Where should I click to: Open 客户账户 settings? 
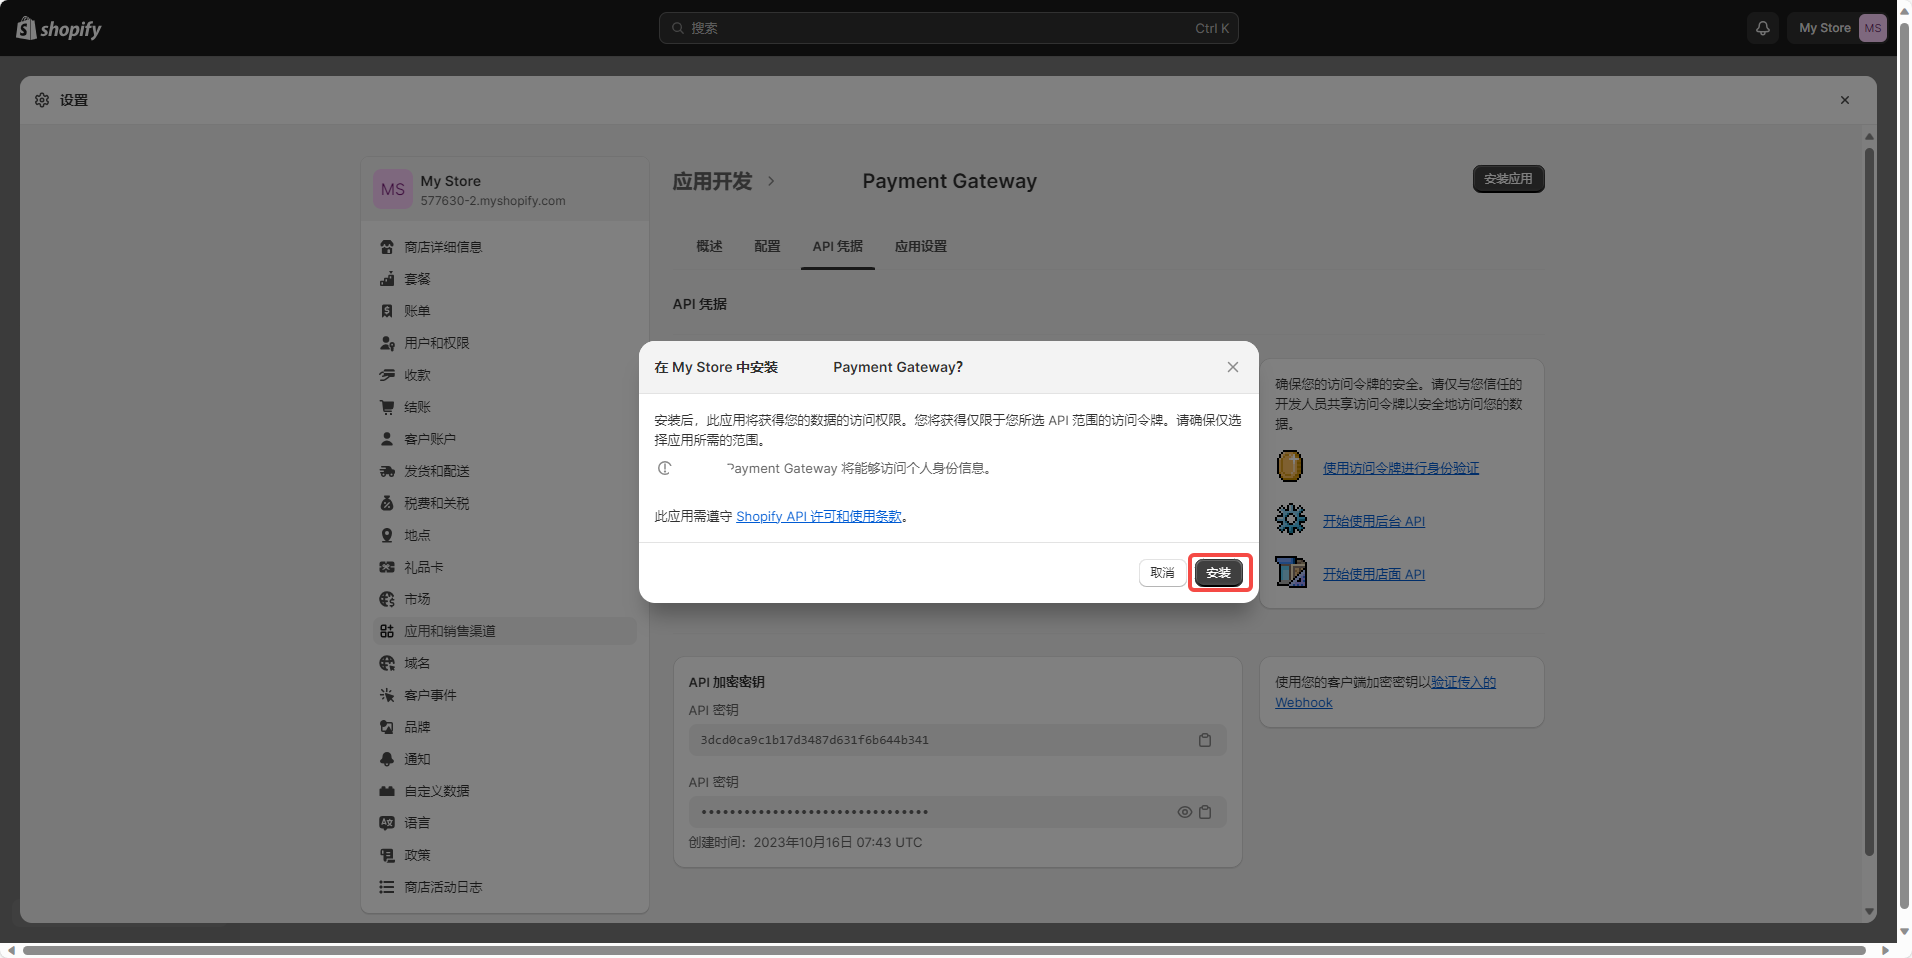(x=505, y=439)
